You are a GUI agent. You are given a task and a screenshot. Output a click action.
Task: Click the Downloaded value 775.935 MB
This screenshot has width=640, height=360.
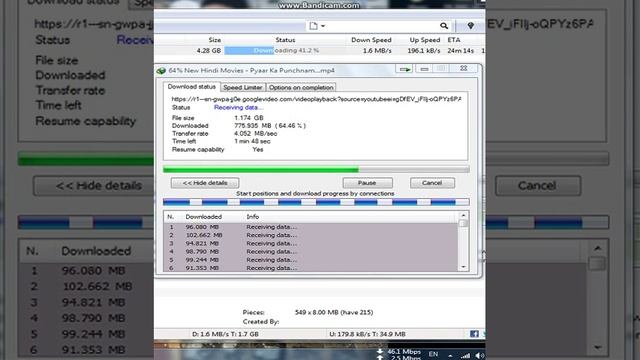click(x=270, y=126)
